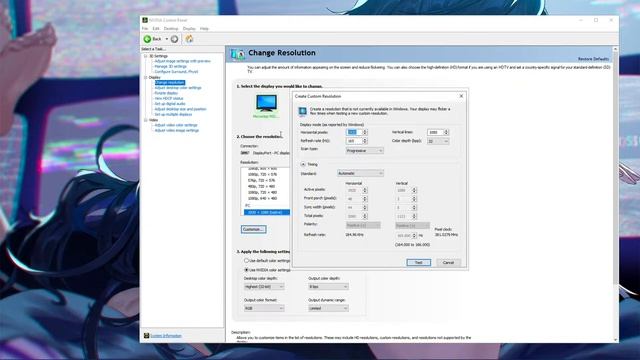Select the highlighted 1920 x 1080 (native) resolution
Viewport: 640px width, 360px height.
point(267,212)
